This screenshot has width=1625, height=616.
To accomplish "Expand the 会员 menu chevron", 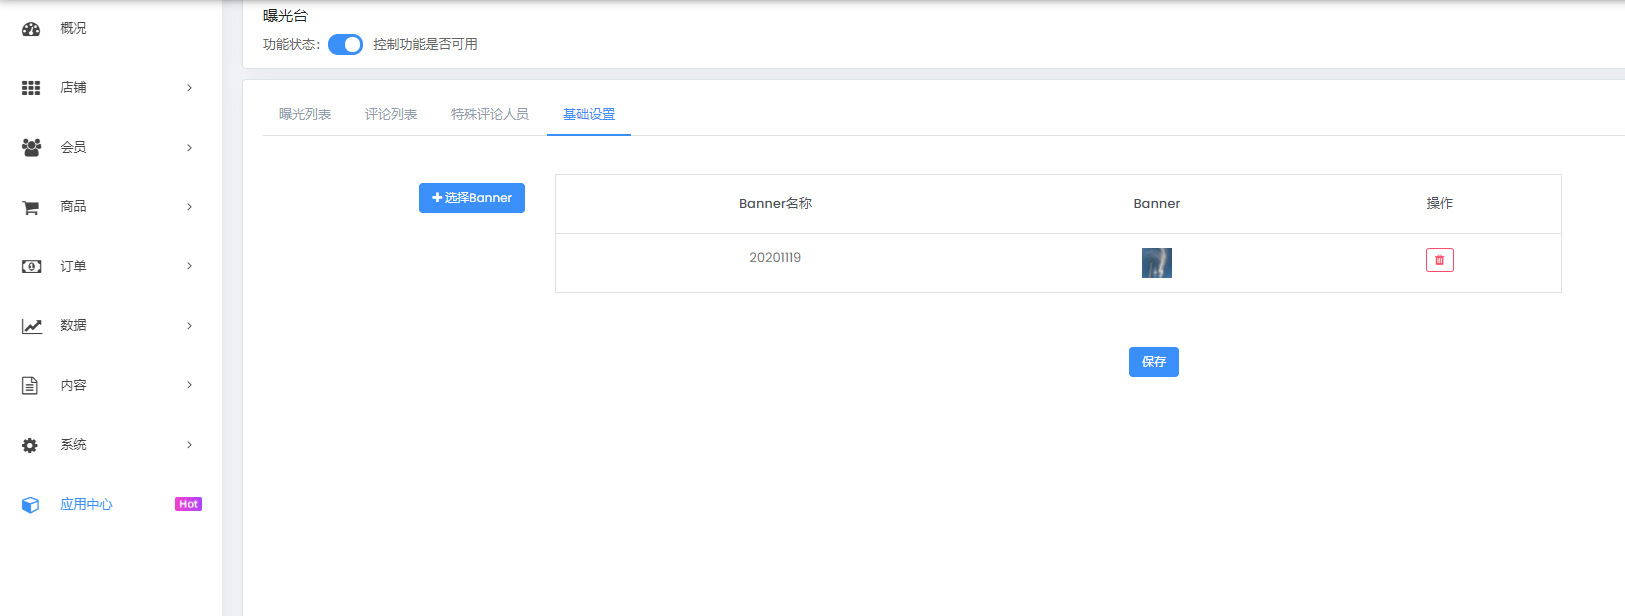I will tap(189, 148).
